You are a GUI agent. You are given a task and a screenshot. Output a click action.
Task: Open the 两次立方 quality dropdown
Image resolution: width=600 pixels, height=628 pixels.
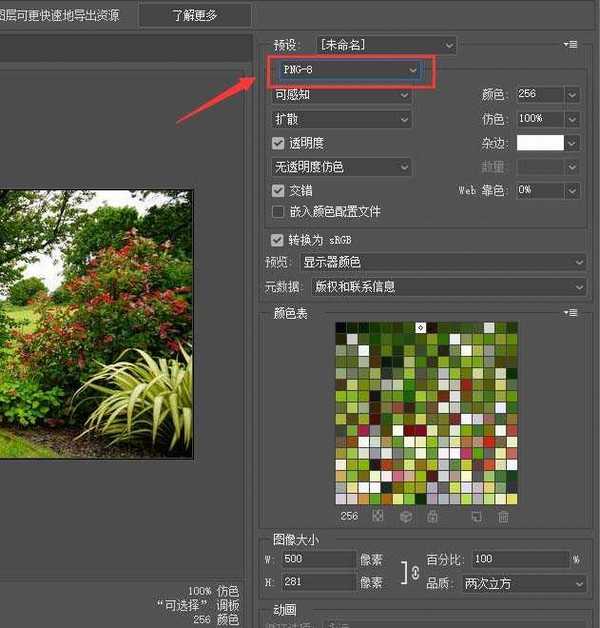point(524,582)
